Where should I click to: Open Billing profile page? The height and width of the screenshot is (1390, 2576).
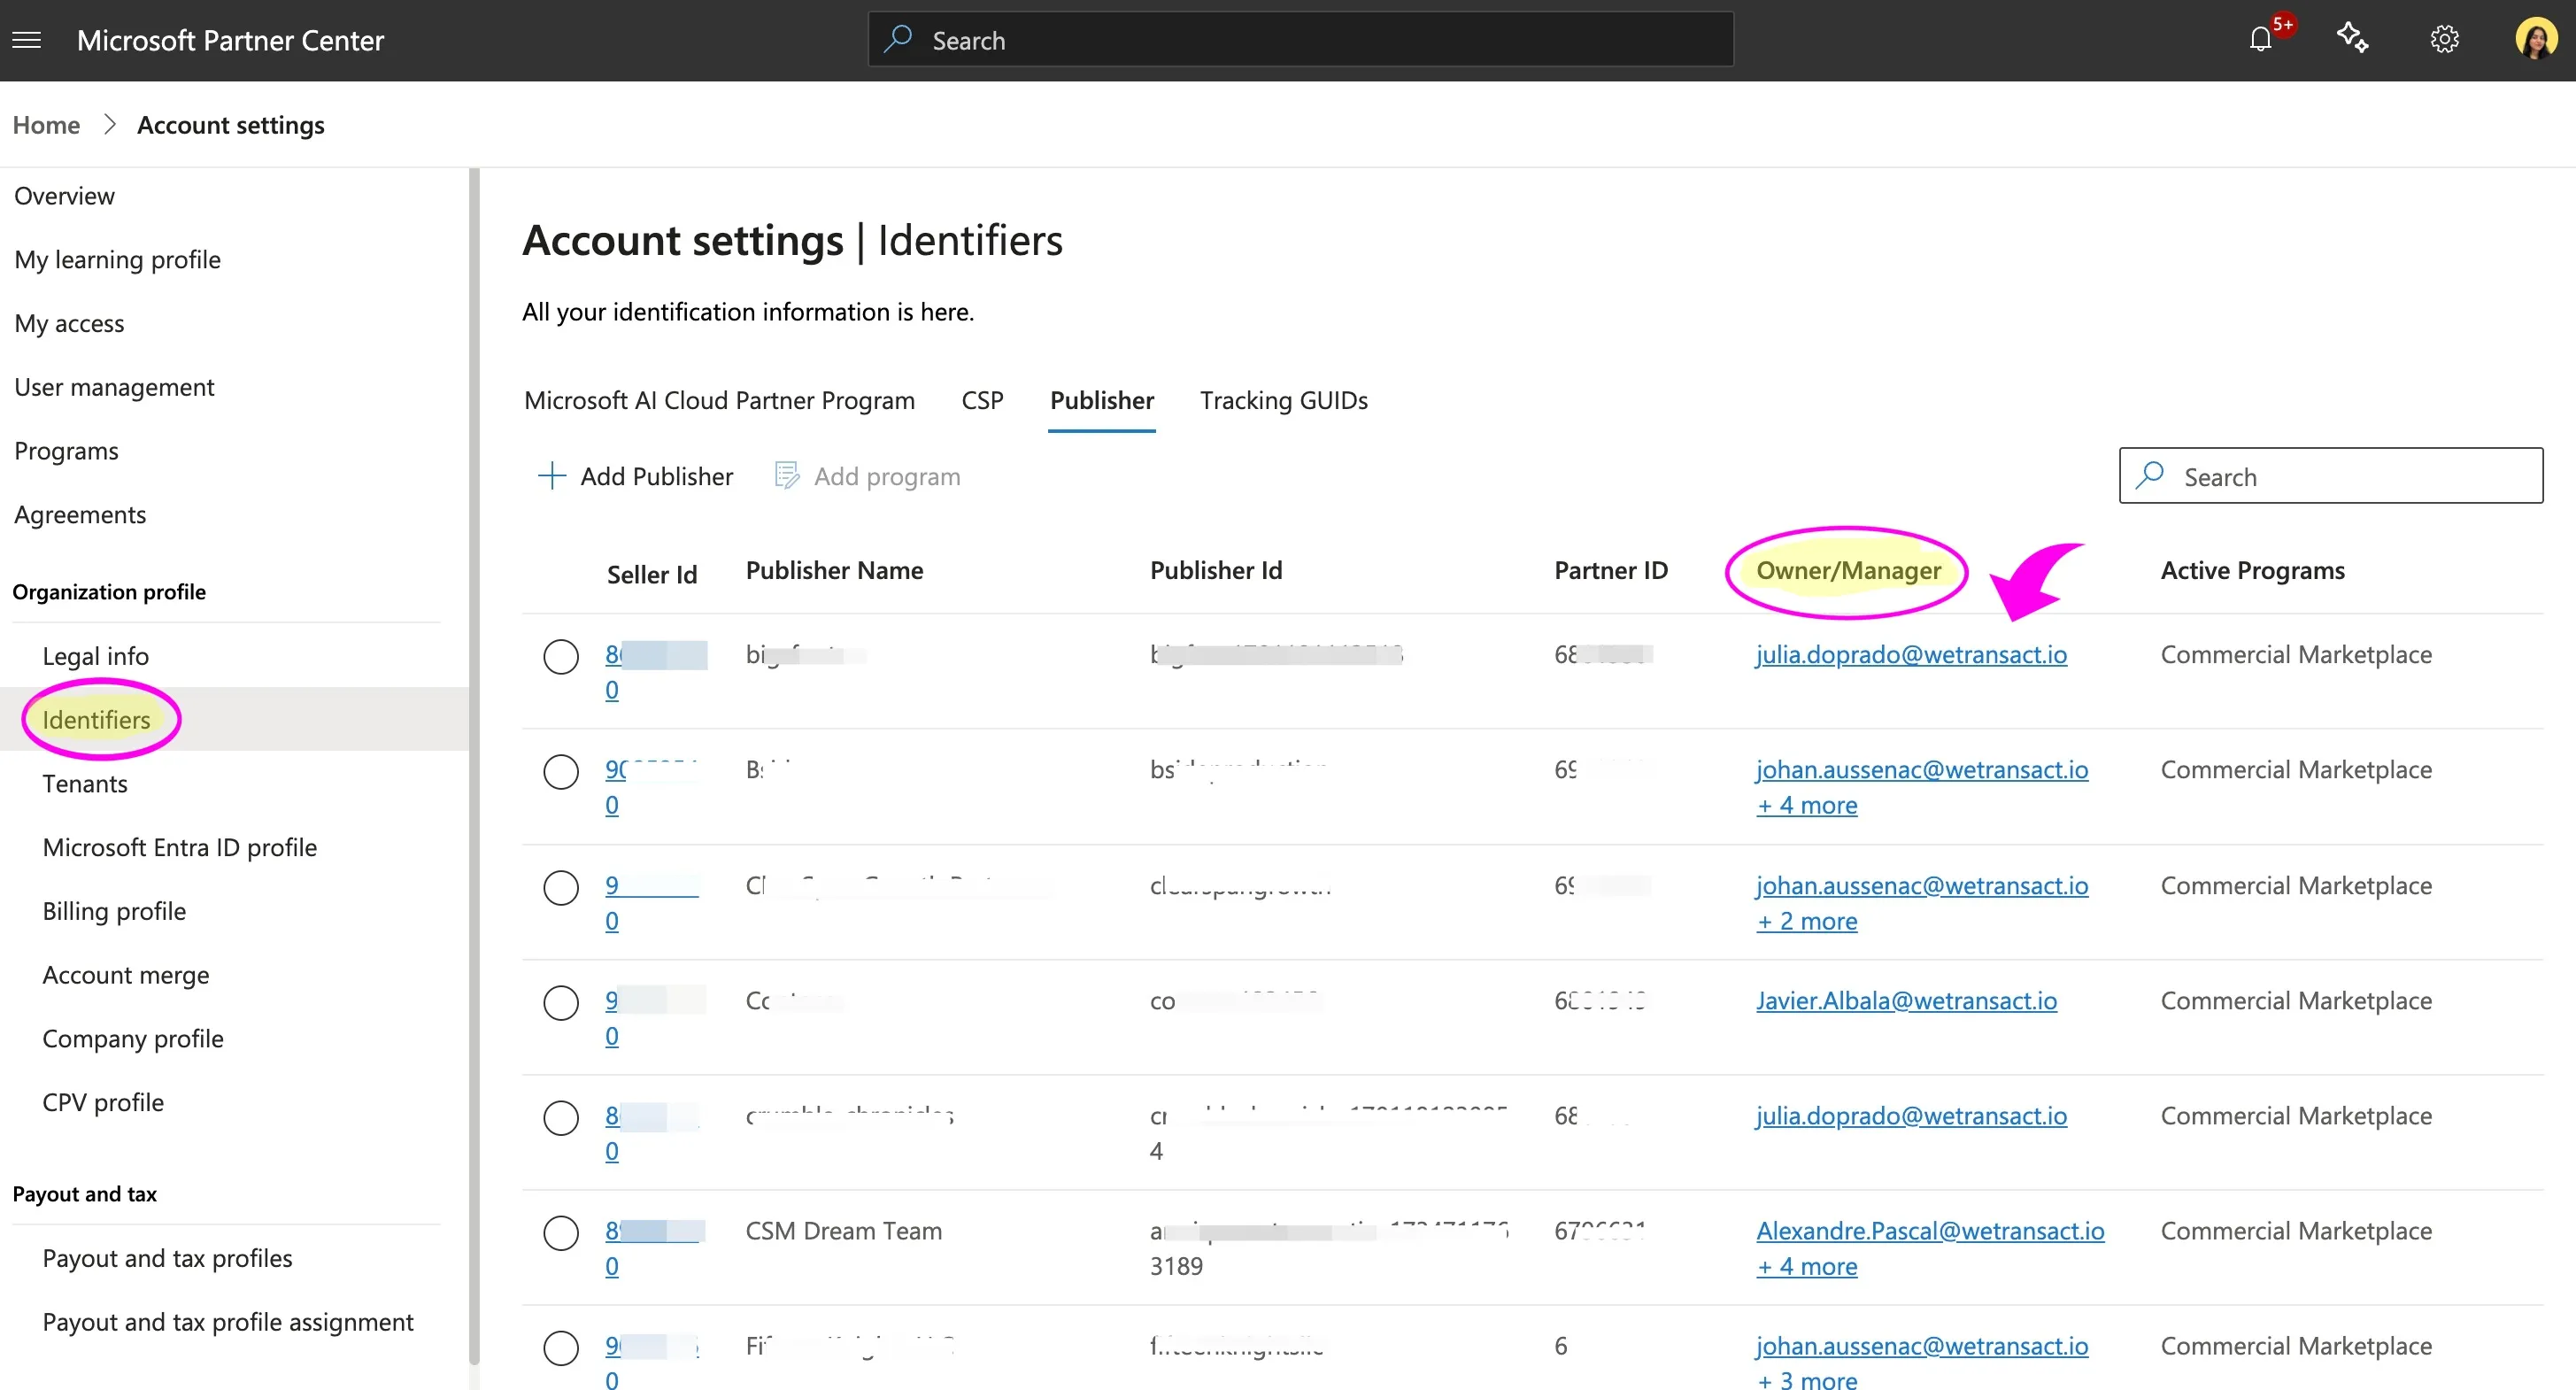[114, 911]
